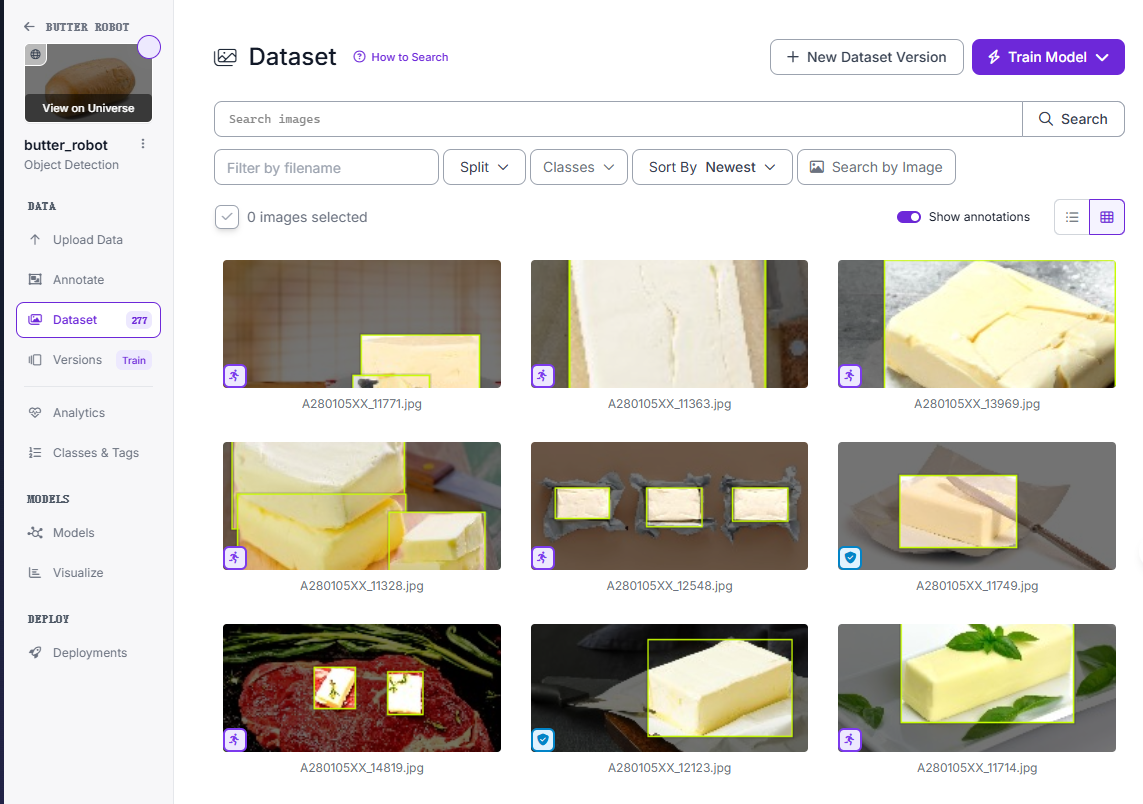Click the back arrow beside BUTTER ROBOT
Viewport: 1143px width, 804px height.
pyautogui.click(x=29, y=27)
